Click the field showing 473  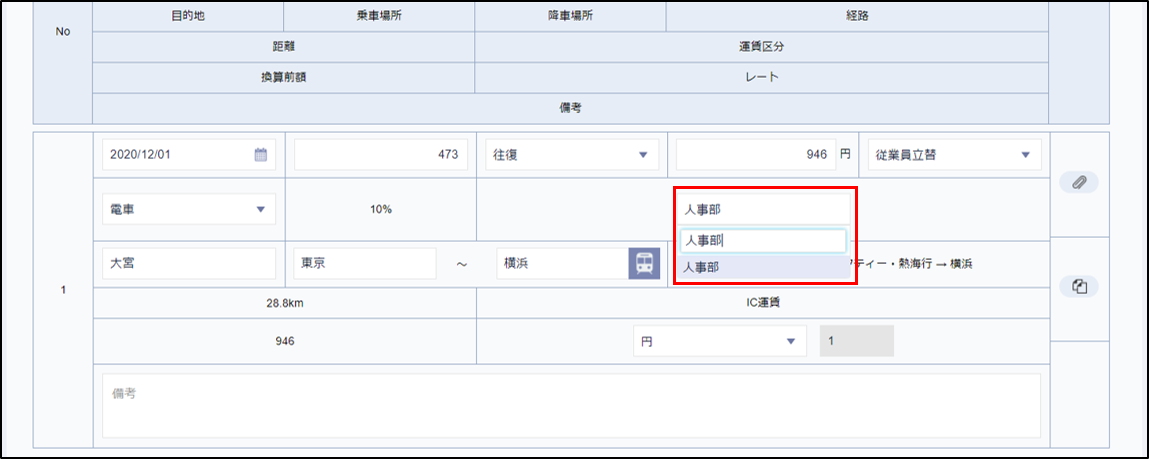(x=379, y=155)
